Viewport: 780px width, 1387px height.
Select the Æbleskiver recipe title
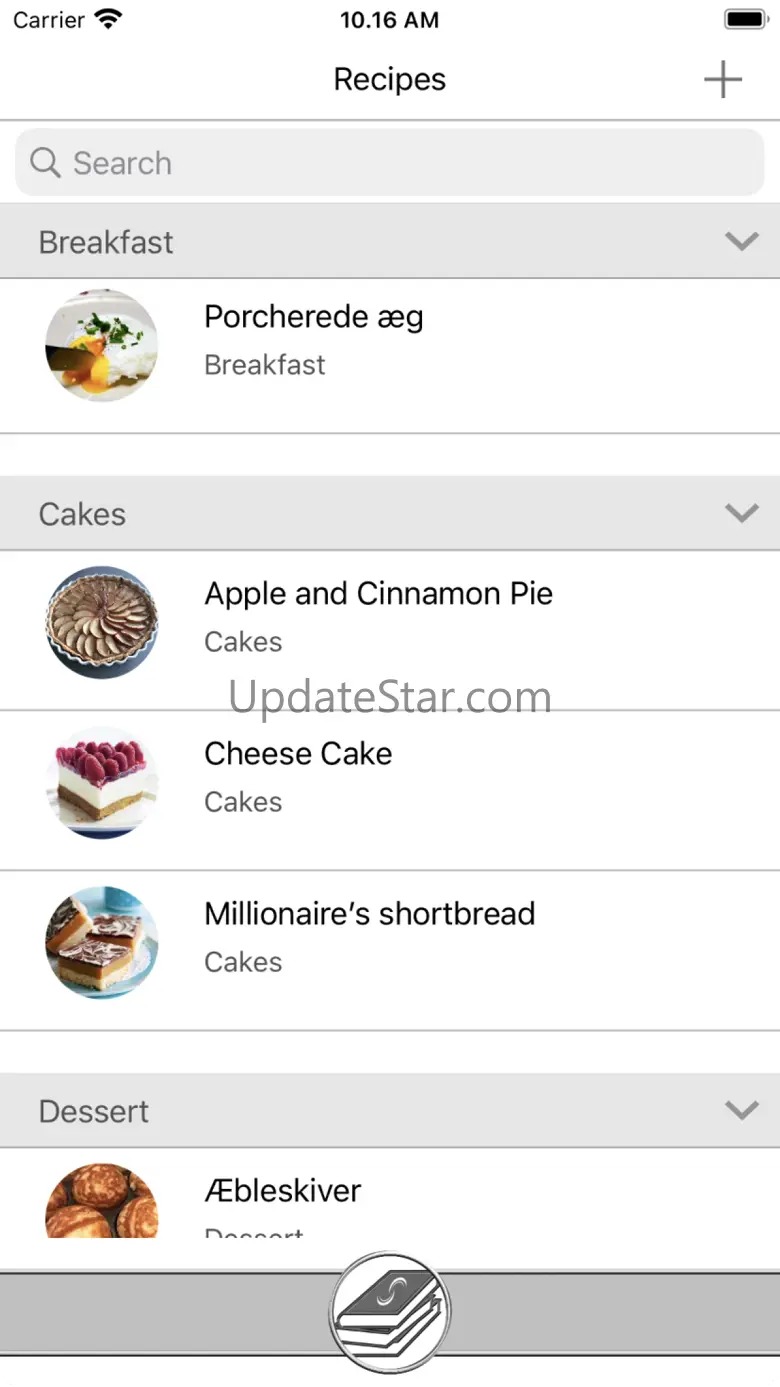[283, 1191]
